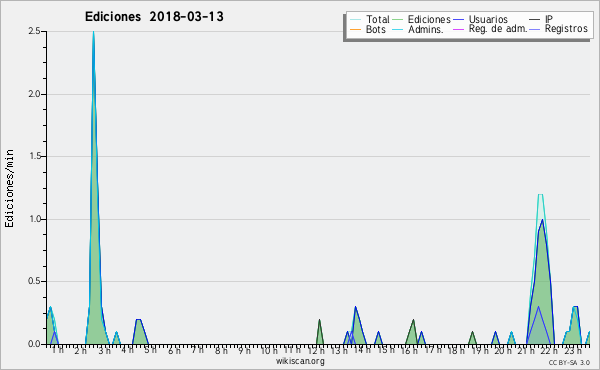Viewport: 600px width, 370px height.
Task: Click the '12 h' x-axis label
Action: (x=316, y=350)
